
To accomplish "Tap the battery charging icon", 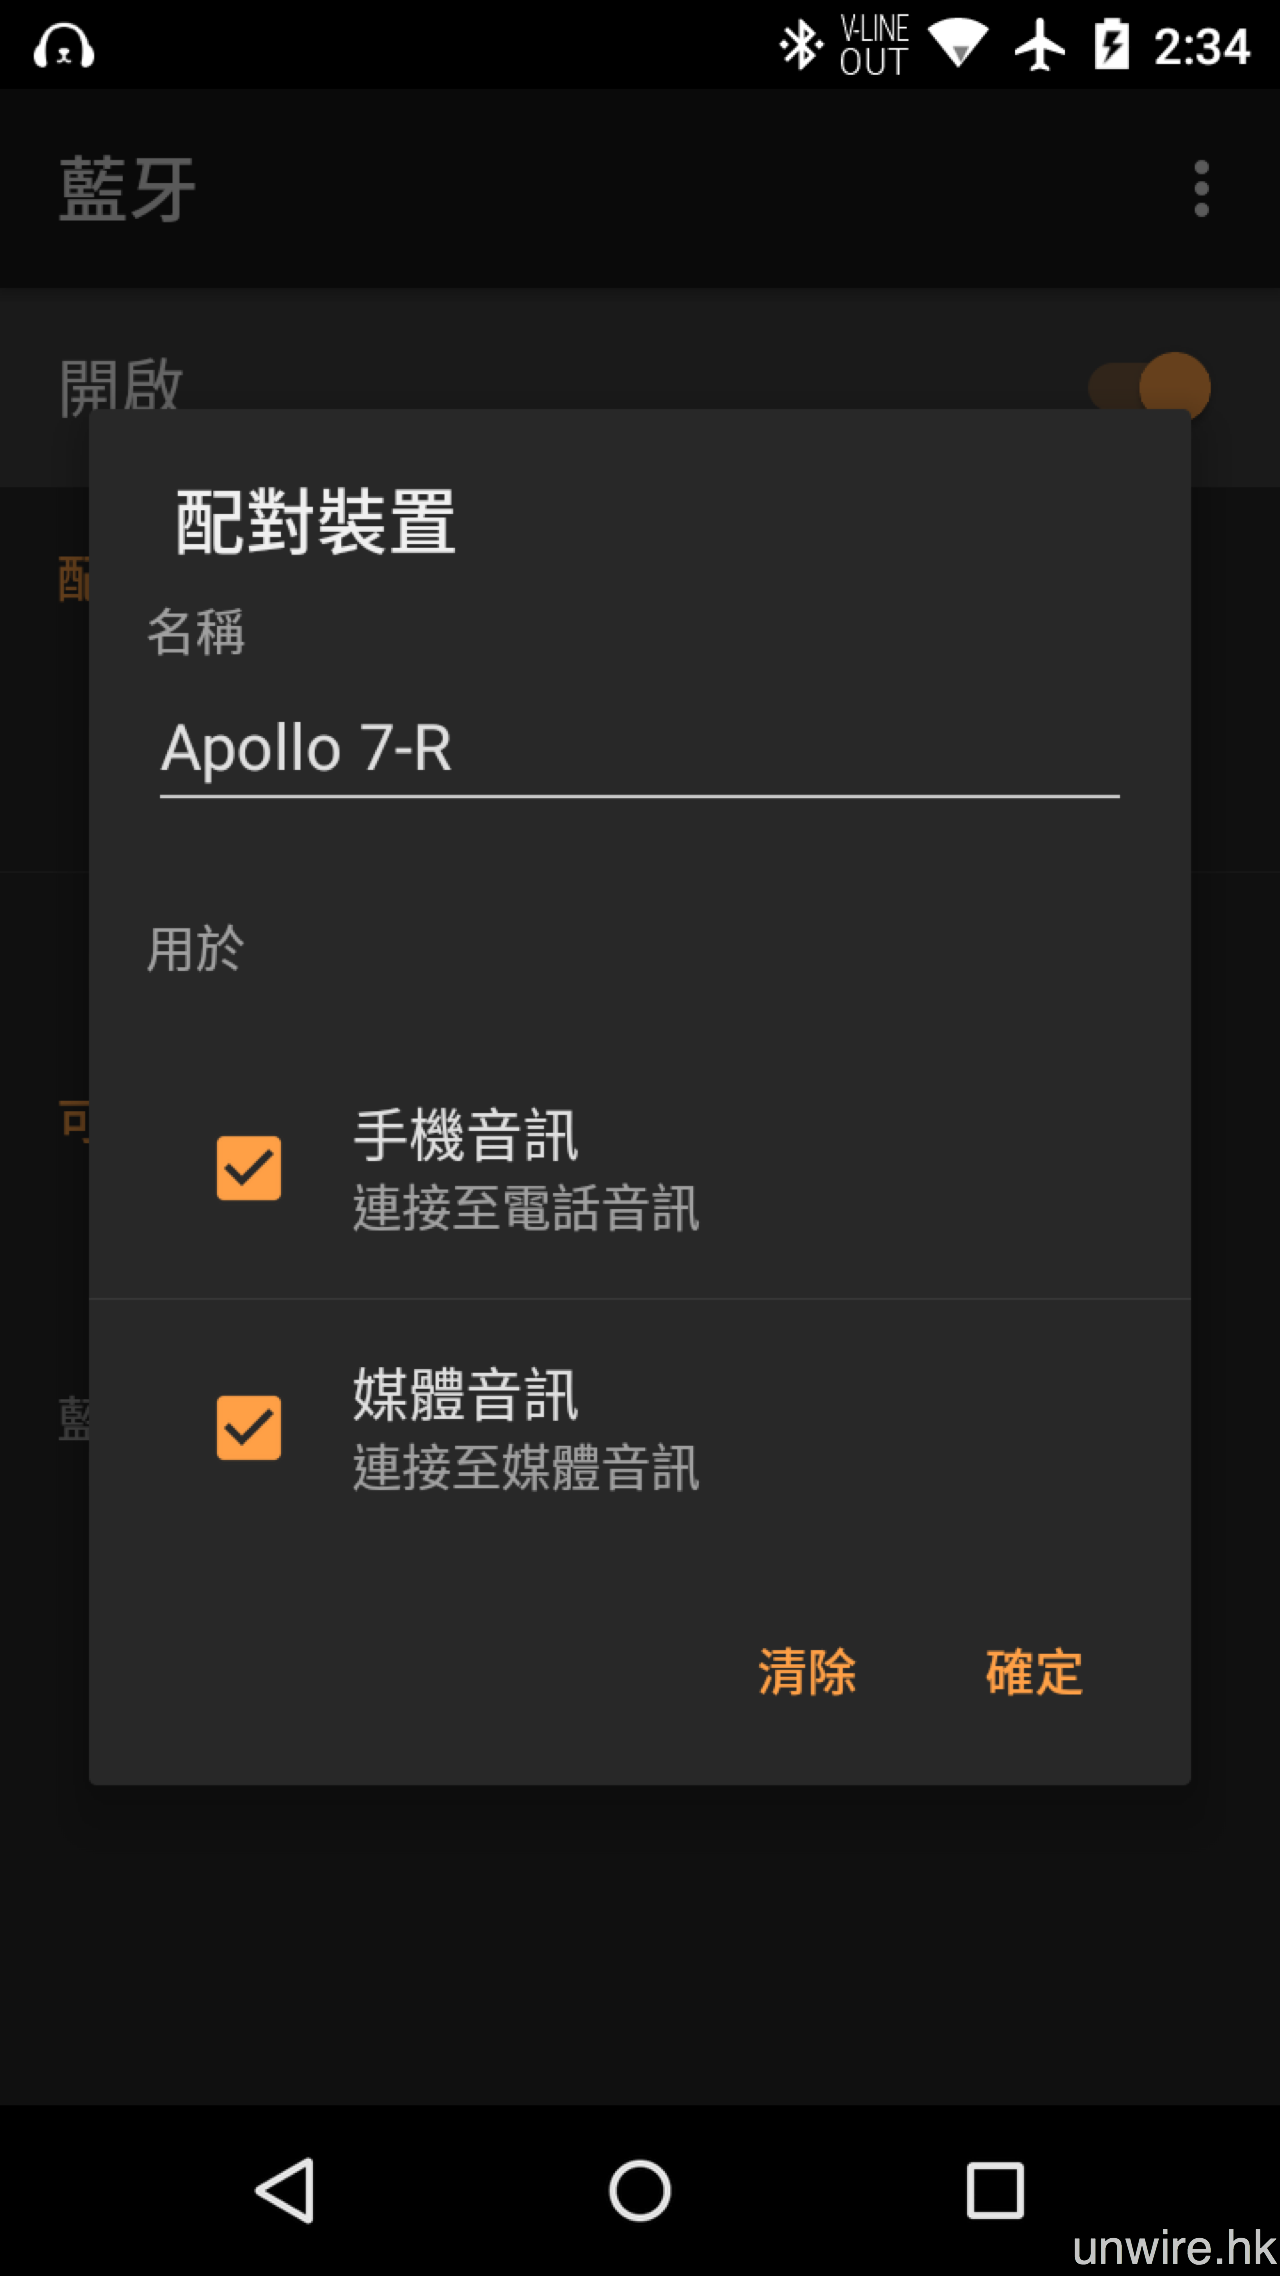I will coord(1111,46).
